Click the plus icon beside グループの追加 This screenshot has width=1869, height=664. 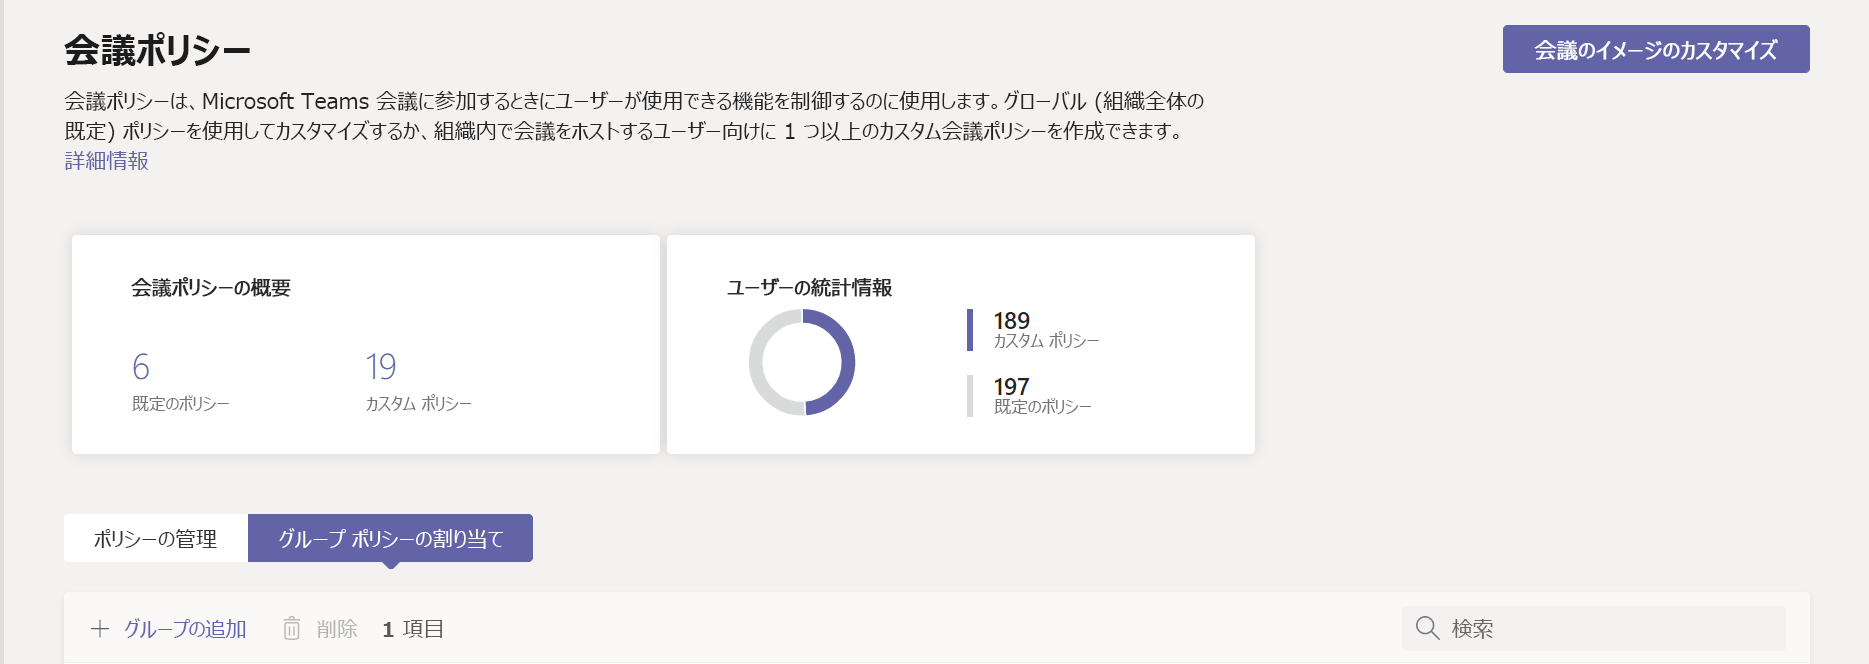pos(100,629)
